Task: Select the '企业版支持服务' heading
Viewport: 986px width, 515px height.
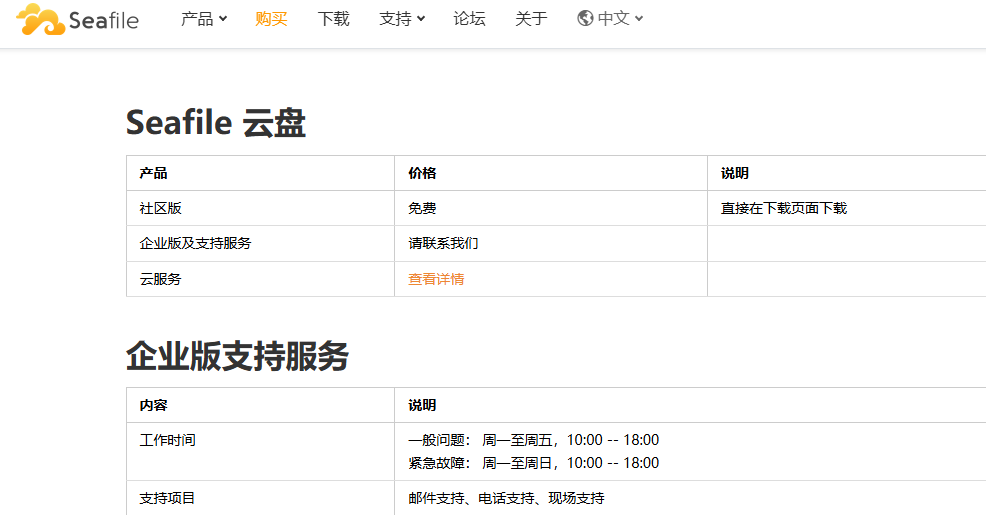Action: pos(237,356)
